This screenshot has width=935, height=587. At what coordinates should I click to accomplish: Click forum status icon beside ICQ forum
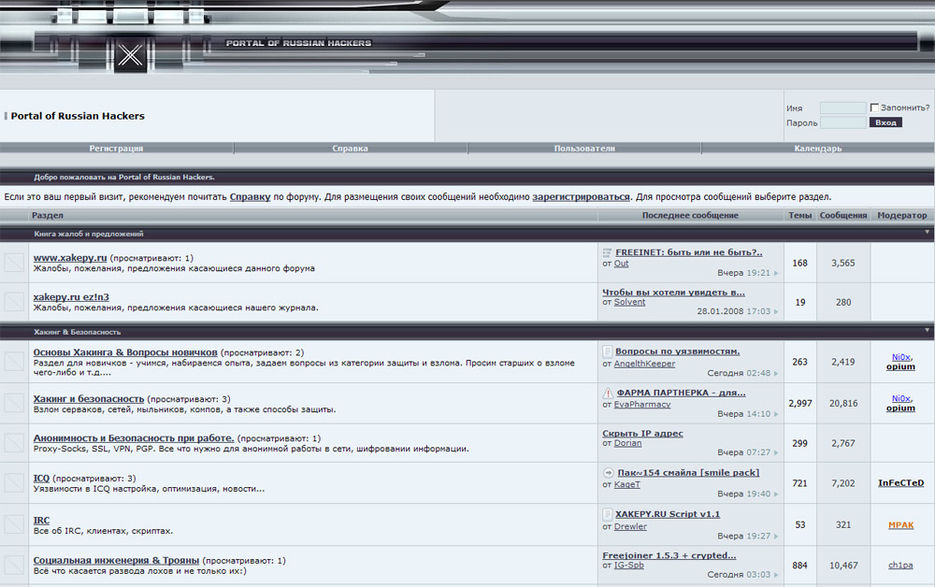[14, 483]
